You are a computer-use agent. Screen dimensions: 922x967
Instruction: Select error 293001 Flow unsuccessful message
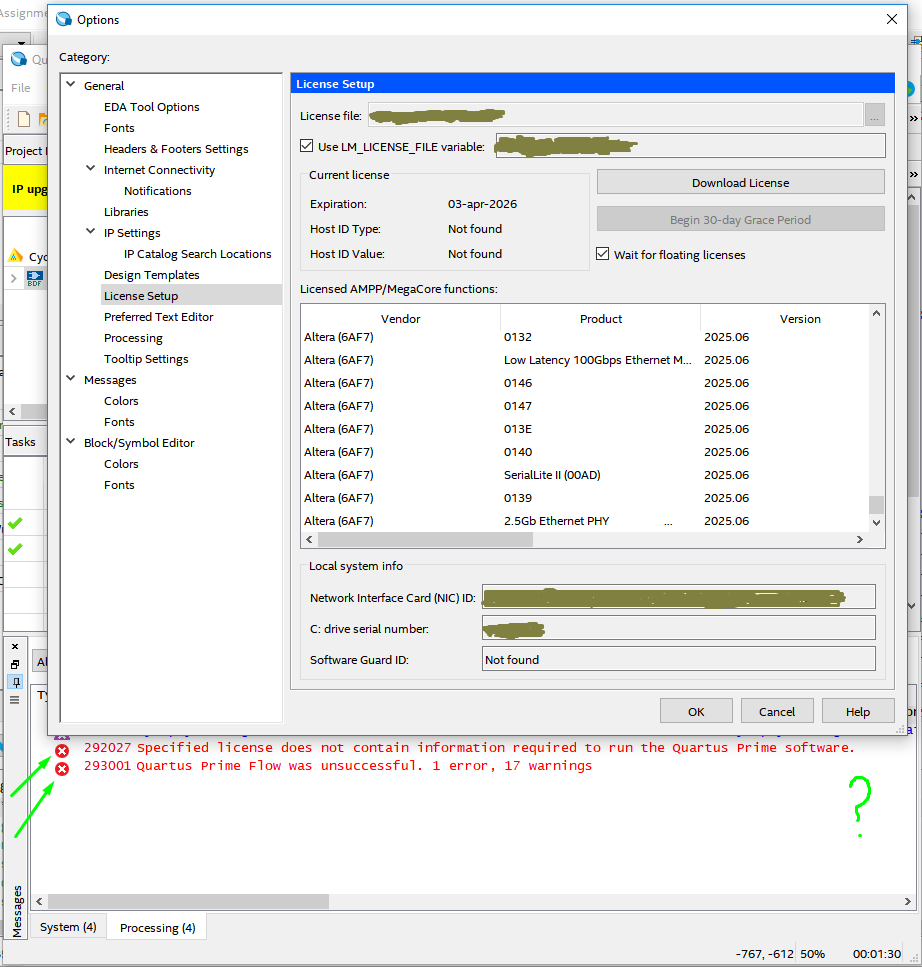[x=337, y=765]
